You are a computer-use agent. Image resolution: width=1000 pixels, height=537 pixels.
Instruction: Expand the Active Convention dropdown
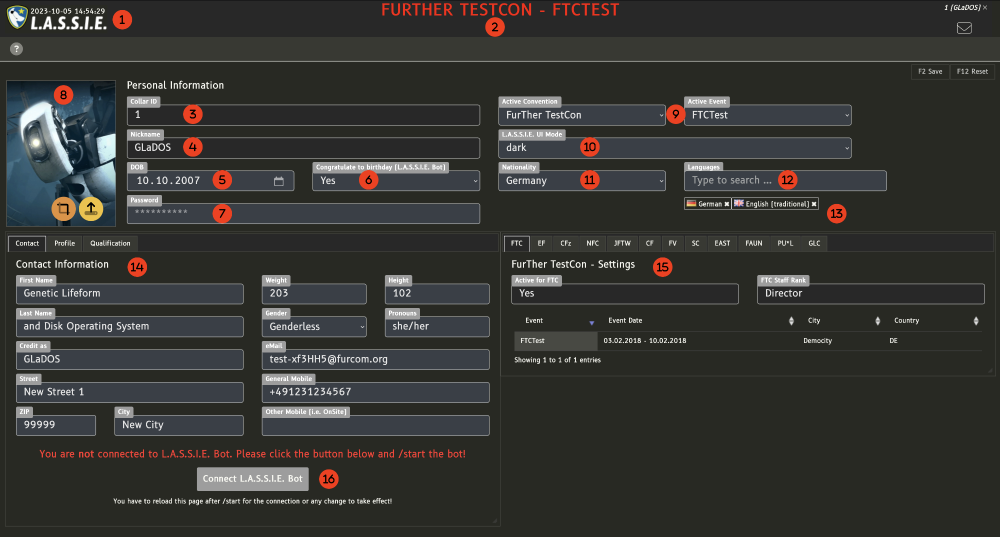(660, 115)
